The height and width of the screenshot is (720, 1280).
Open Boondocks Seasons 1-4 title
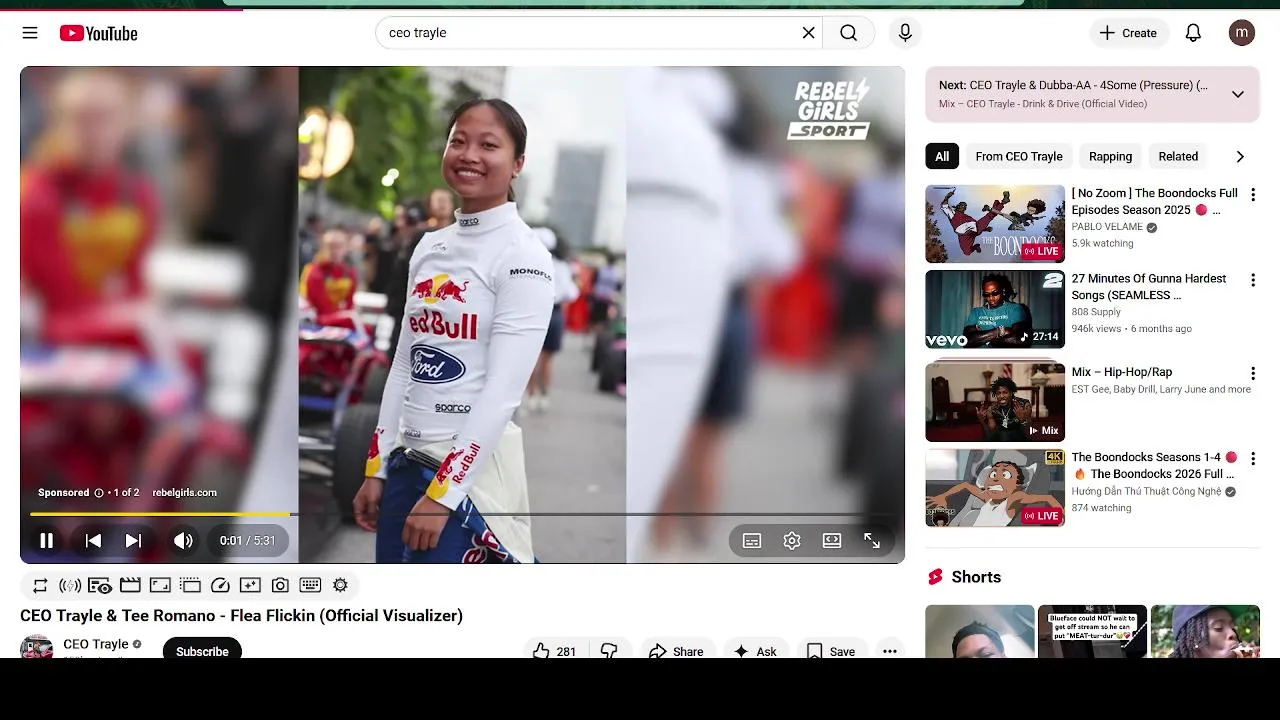coord(1154,465)
